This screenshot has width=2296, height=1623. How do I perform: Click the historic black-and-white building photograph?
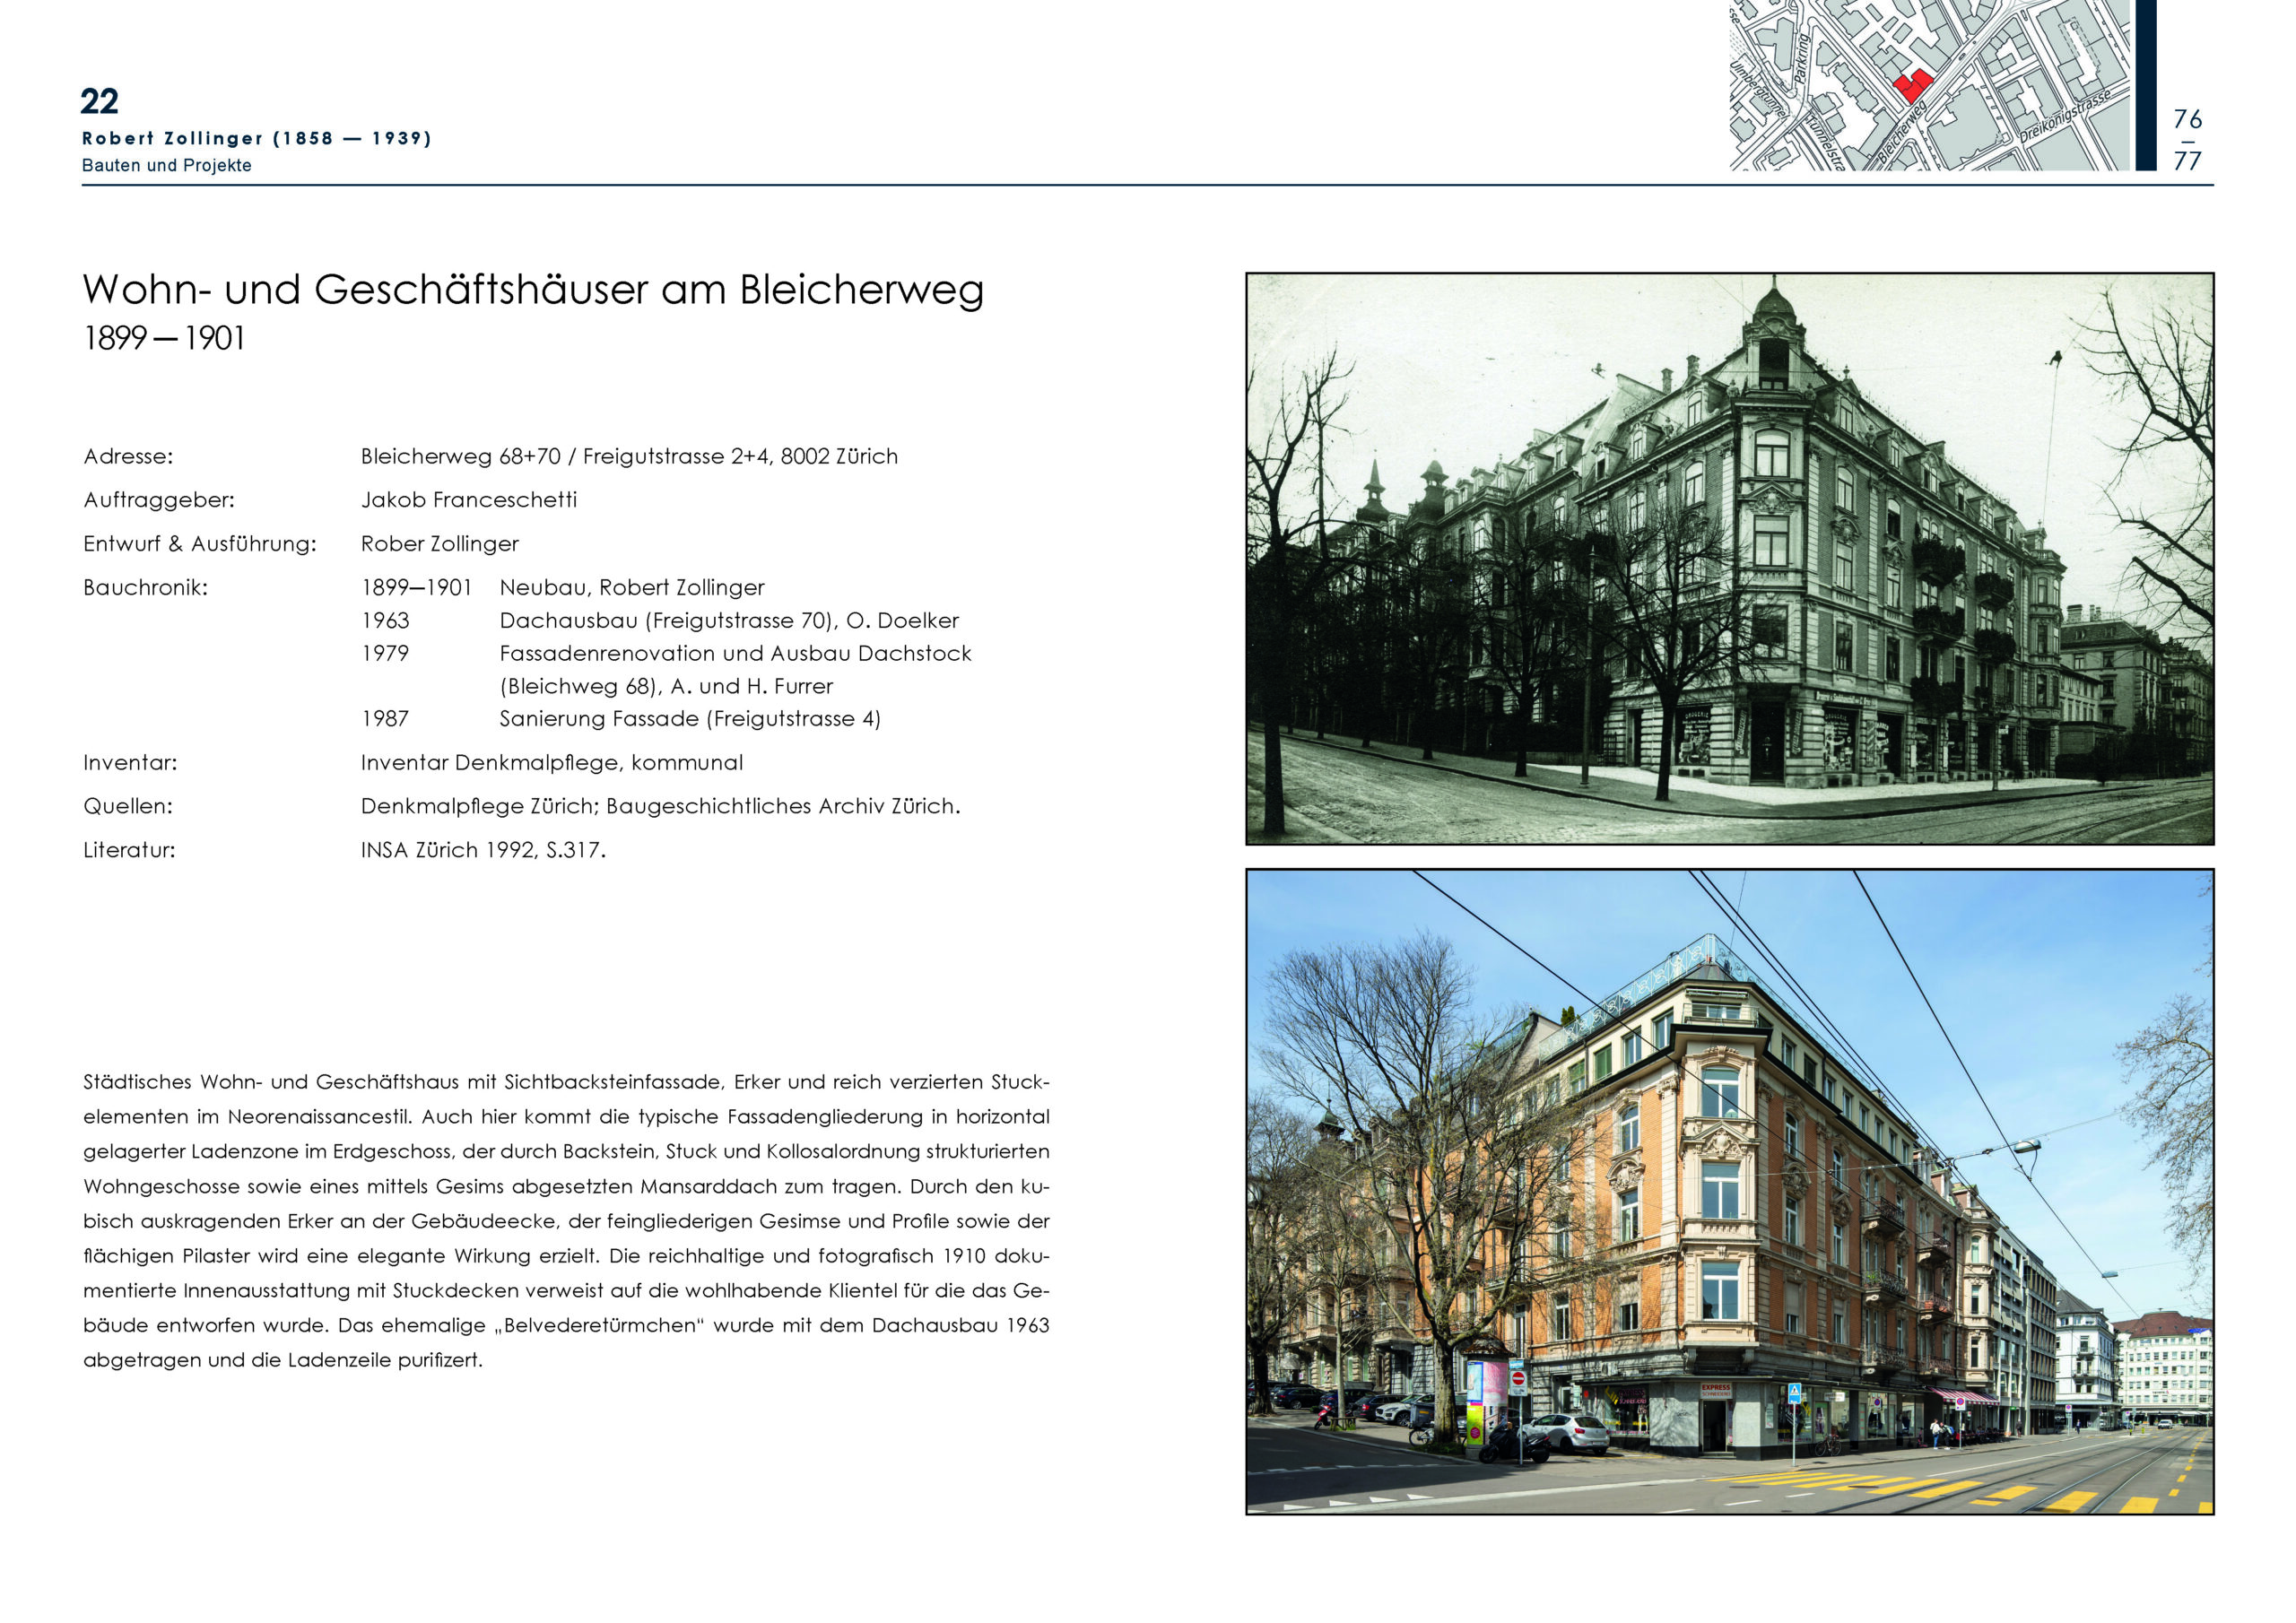pyautogui.click(x=1729, y=558)
